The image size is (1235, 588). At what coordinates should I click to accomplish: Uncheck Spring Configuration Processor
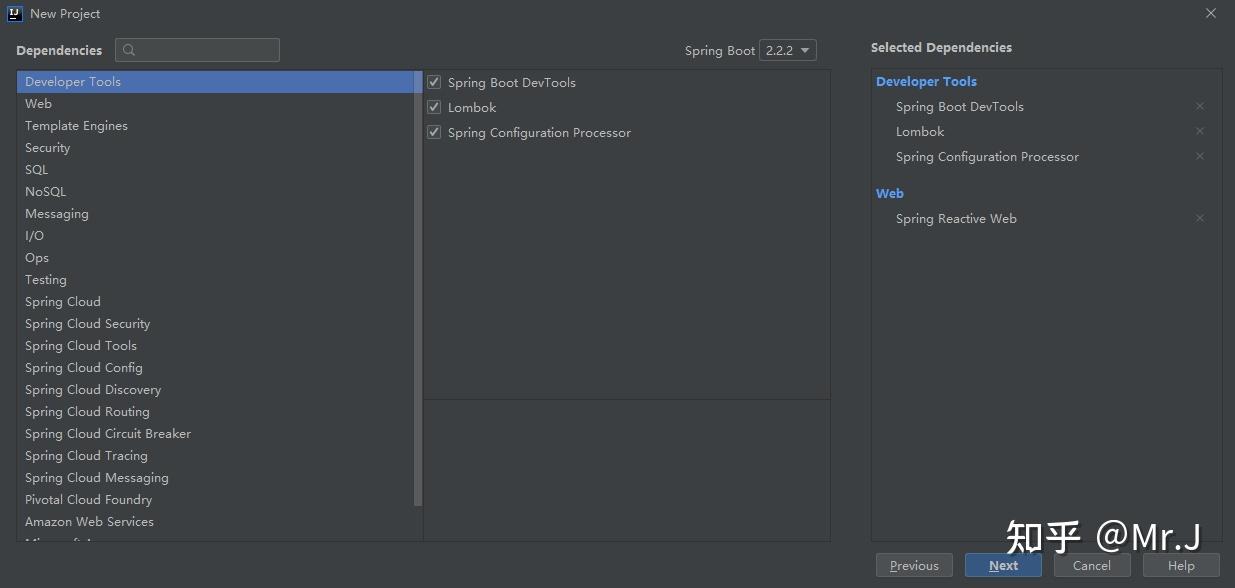coord(434,132)
